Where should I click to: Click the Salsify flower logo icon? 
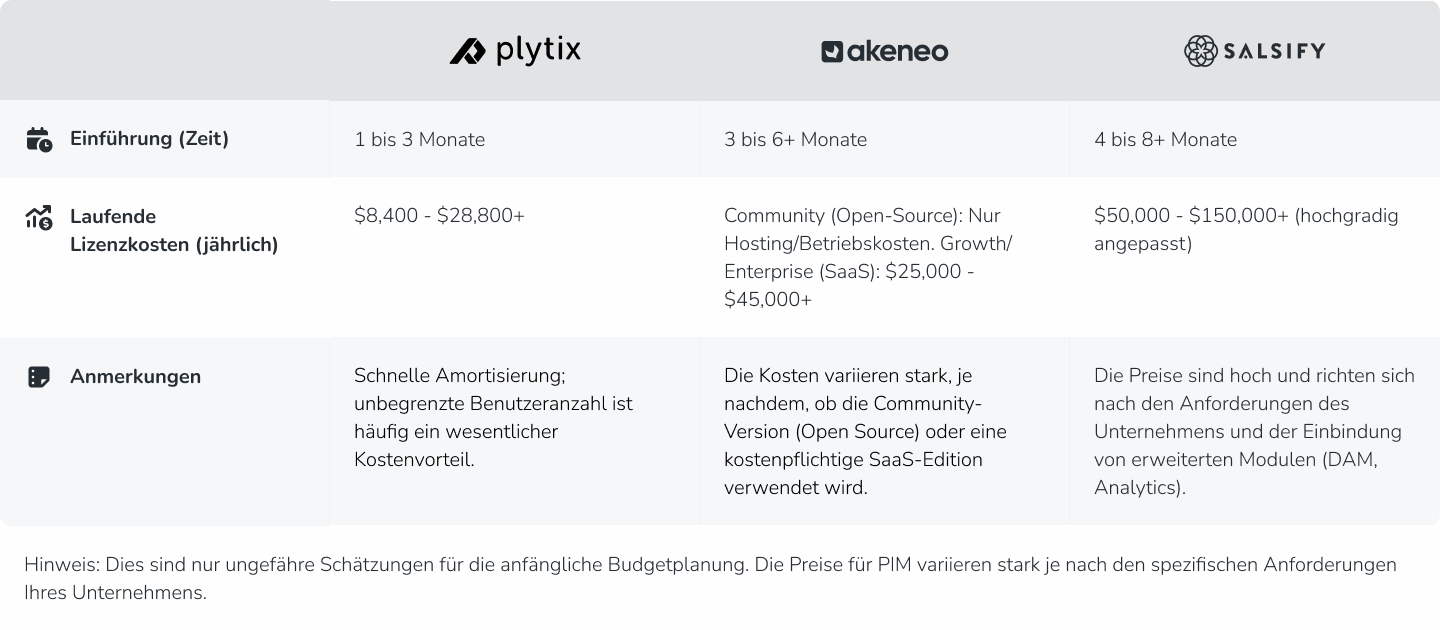(x=1199, y=50)
